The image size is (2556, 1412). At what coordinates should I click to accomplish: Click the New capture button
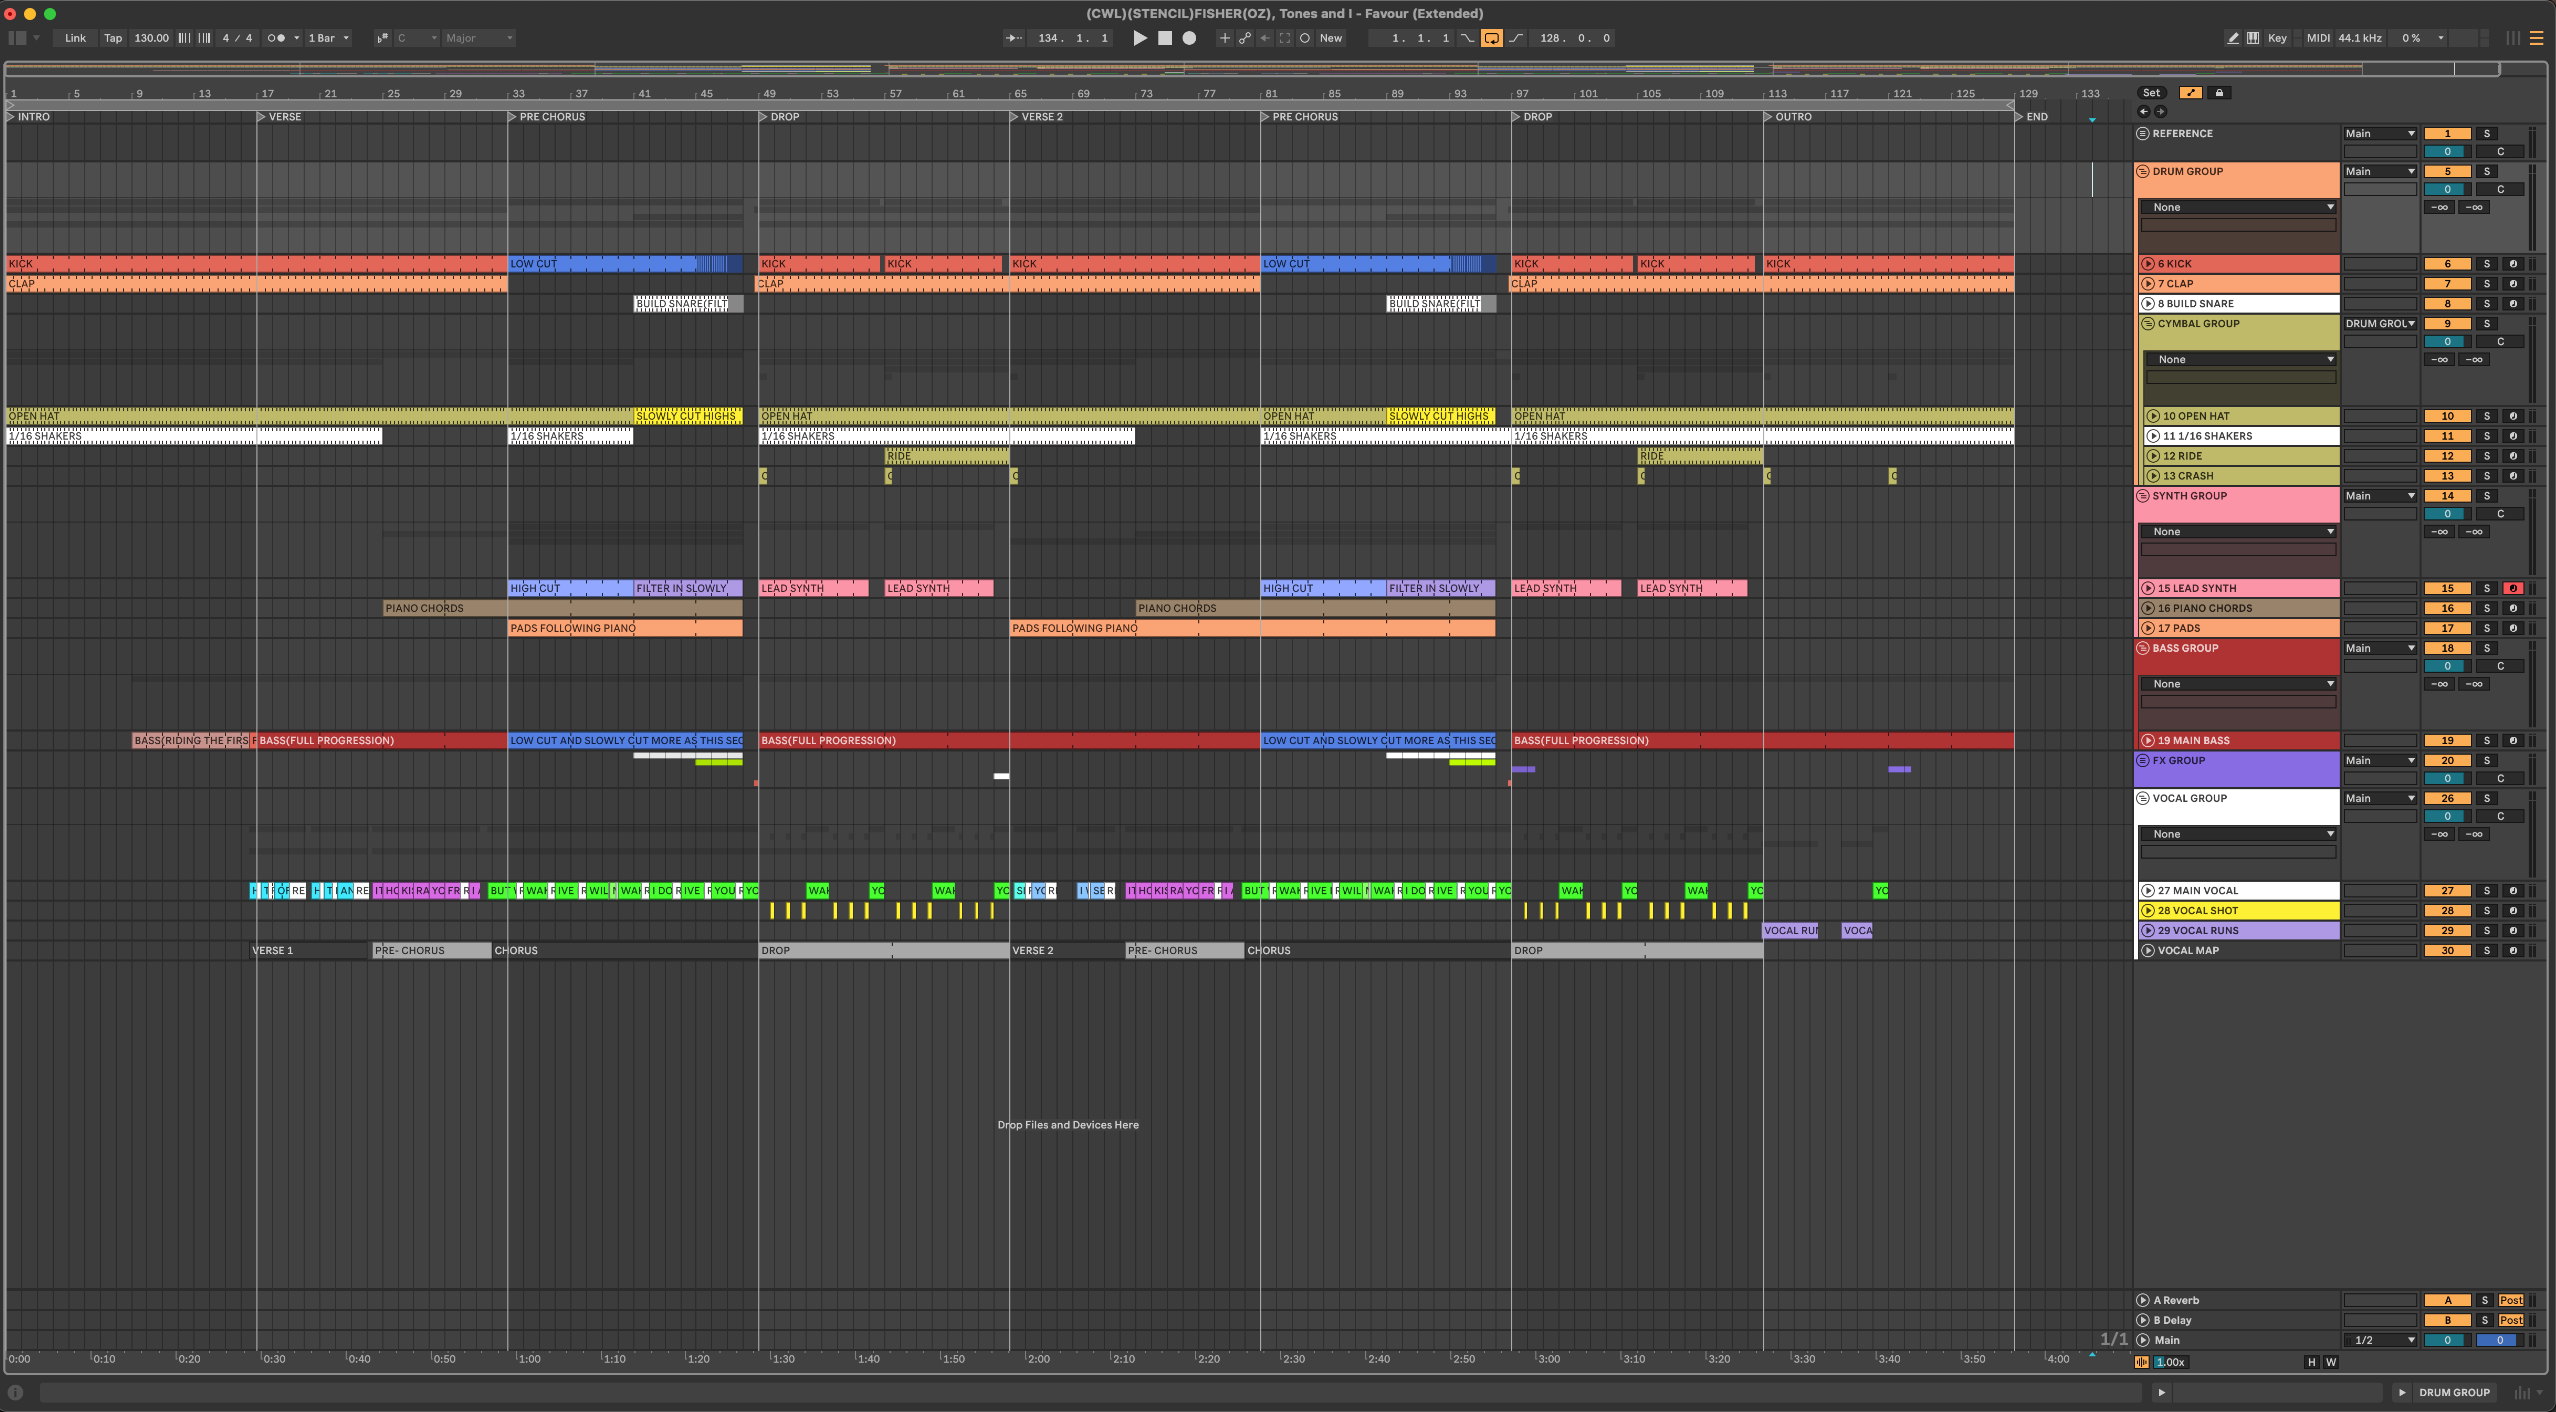click(x=1331, y=38)
